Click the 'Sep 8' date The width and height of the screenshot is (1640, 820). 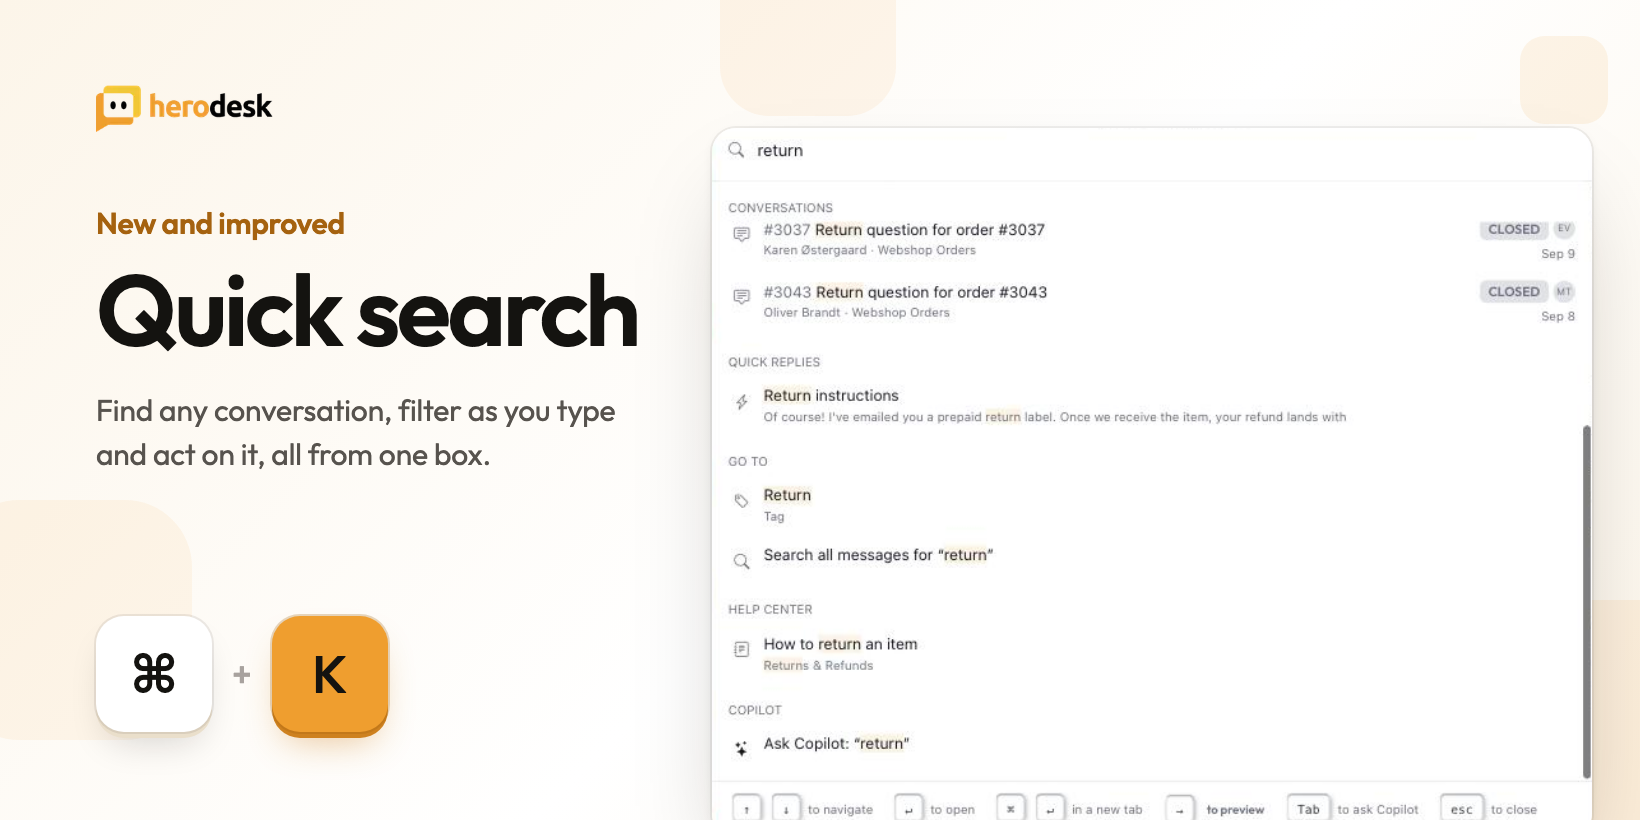click(1558, 317)
